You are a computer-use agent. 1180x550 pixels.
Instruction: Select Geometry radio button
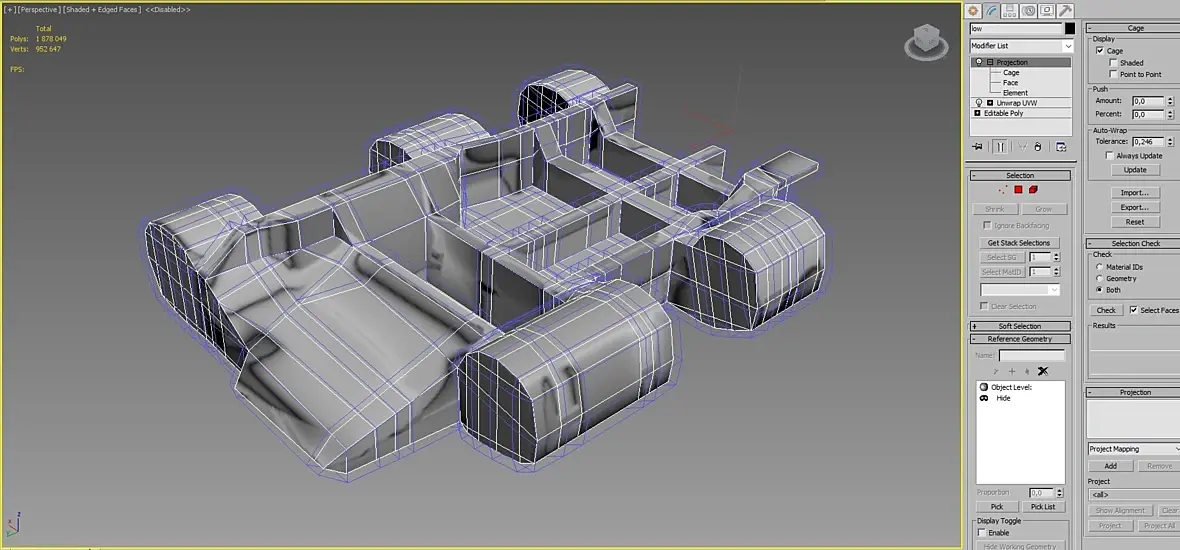point(1099,278)
